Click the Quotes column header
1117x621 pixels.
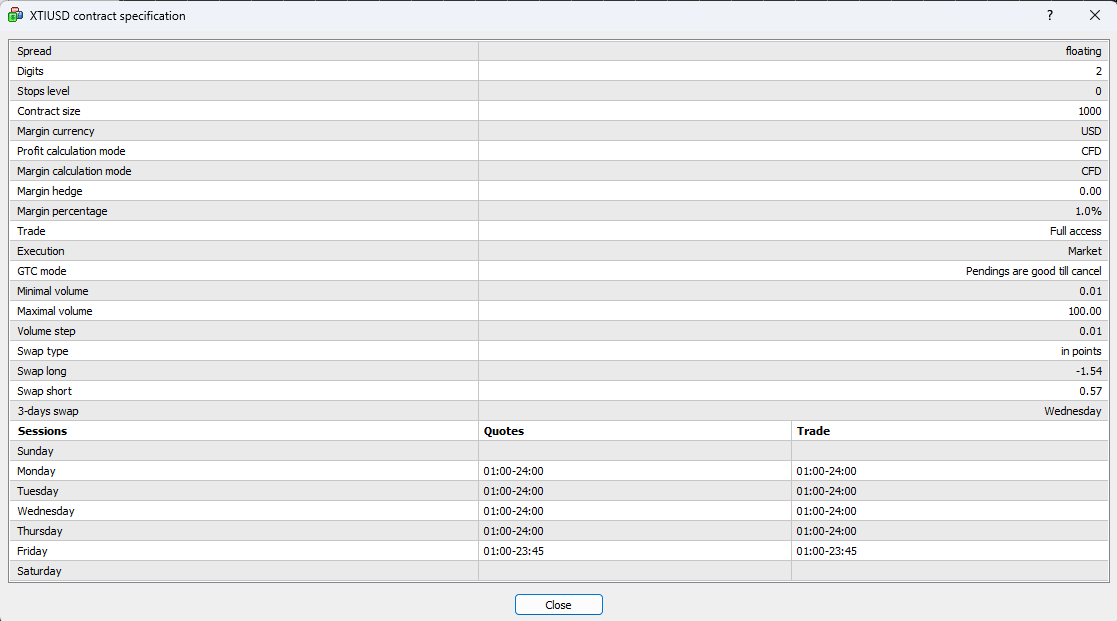[503, 431]
